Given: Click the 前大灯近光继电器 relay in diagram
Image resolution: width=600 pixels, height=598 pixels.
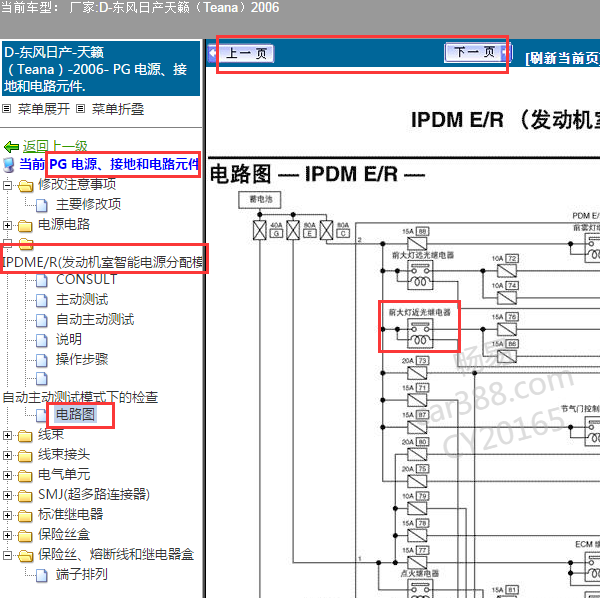Looking at the screenshot, I should tap(420, 335).
